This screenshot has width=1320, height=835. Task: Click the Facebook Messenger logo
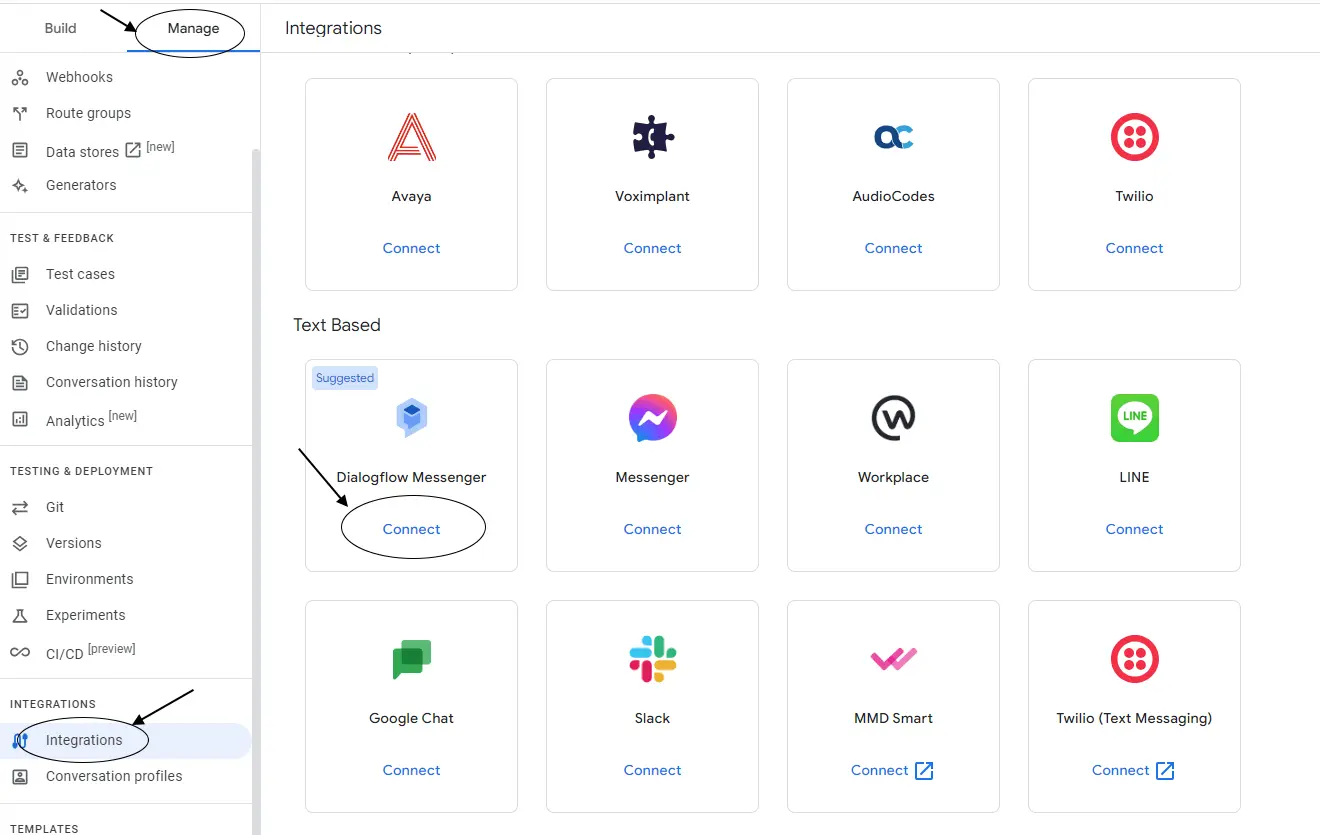[x=652, y=418]
